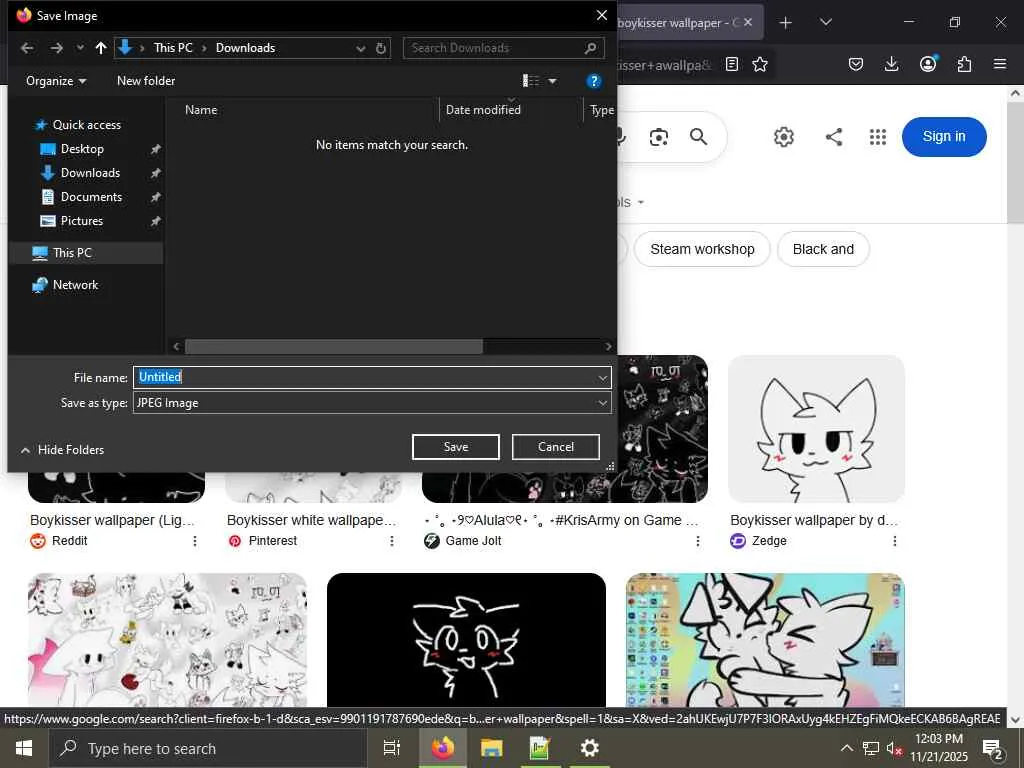Open File Explorer from taskbar

point(491,748)
